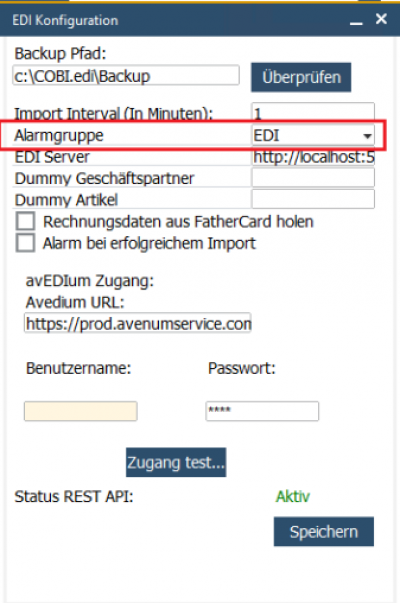Click the Dummy Geschäftspartner field
This screenshot has width=400, height=603.
(x=313, y=178)
